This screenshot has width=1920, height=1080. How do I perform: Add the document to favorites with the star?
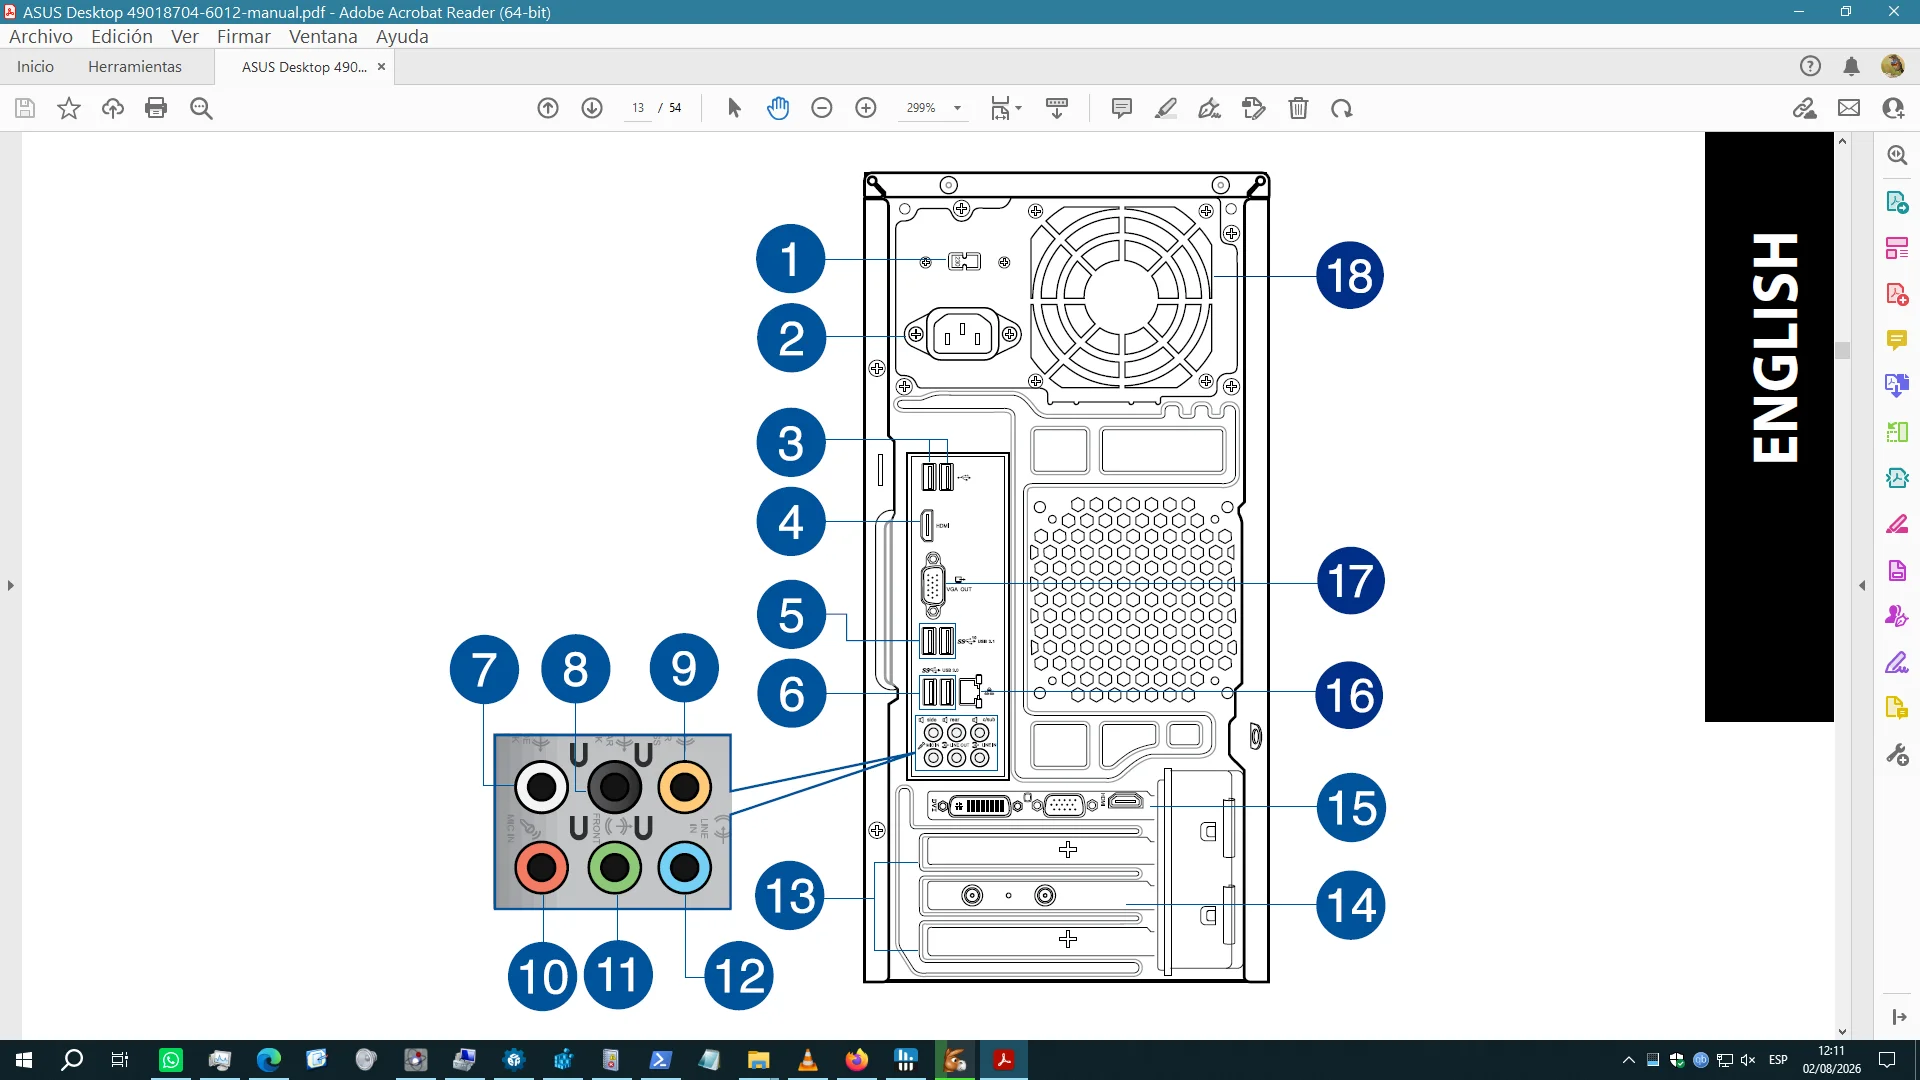click(x=69, y=108)
